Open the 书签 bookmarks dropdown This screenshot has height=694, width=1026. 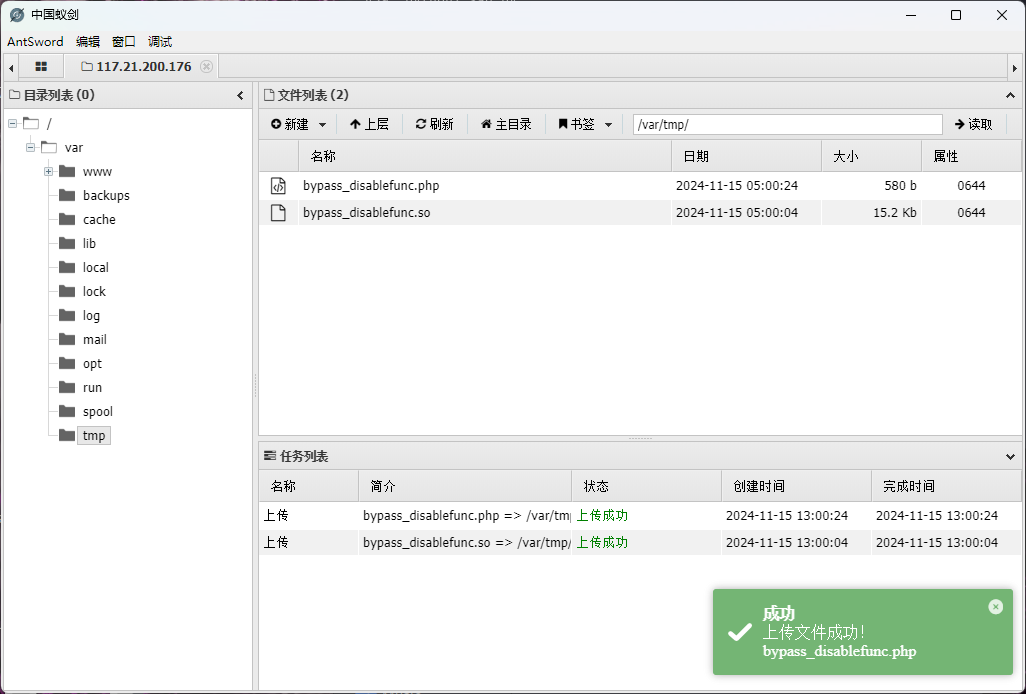[x=585, y=124]
